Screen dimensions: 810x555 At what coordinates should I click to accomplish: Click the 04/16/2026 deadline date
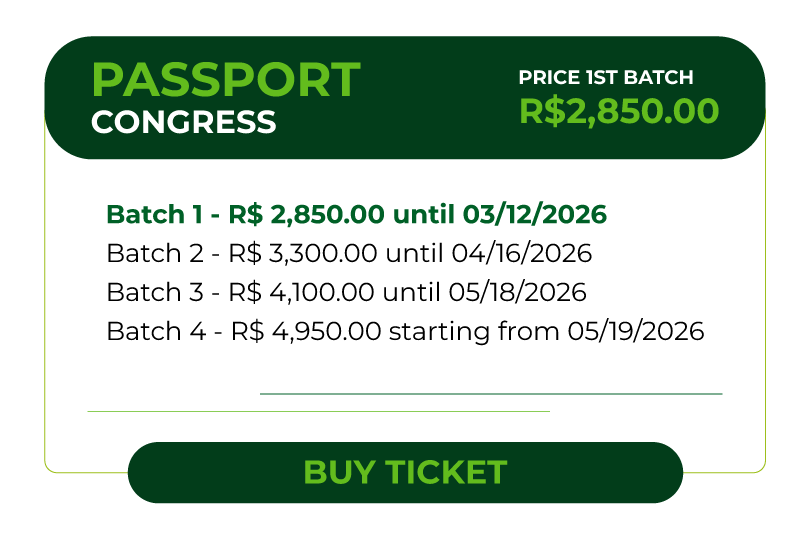[520, 253]
